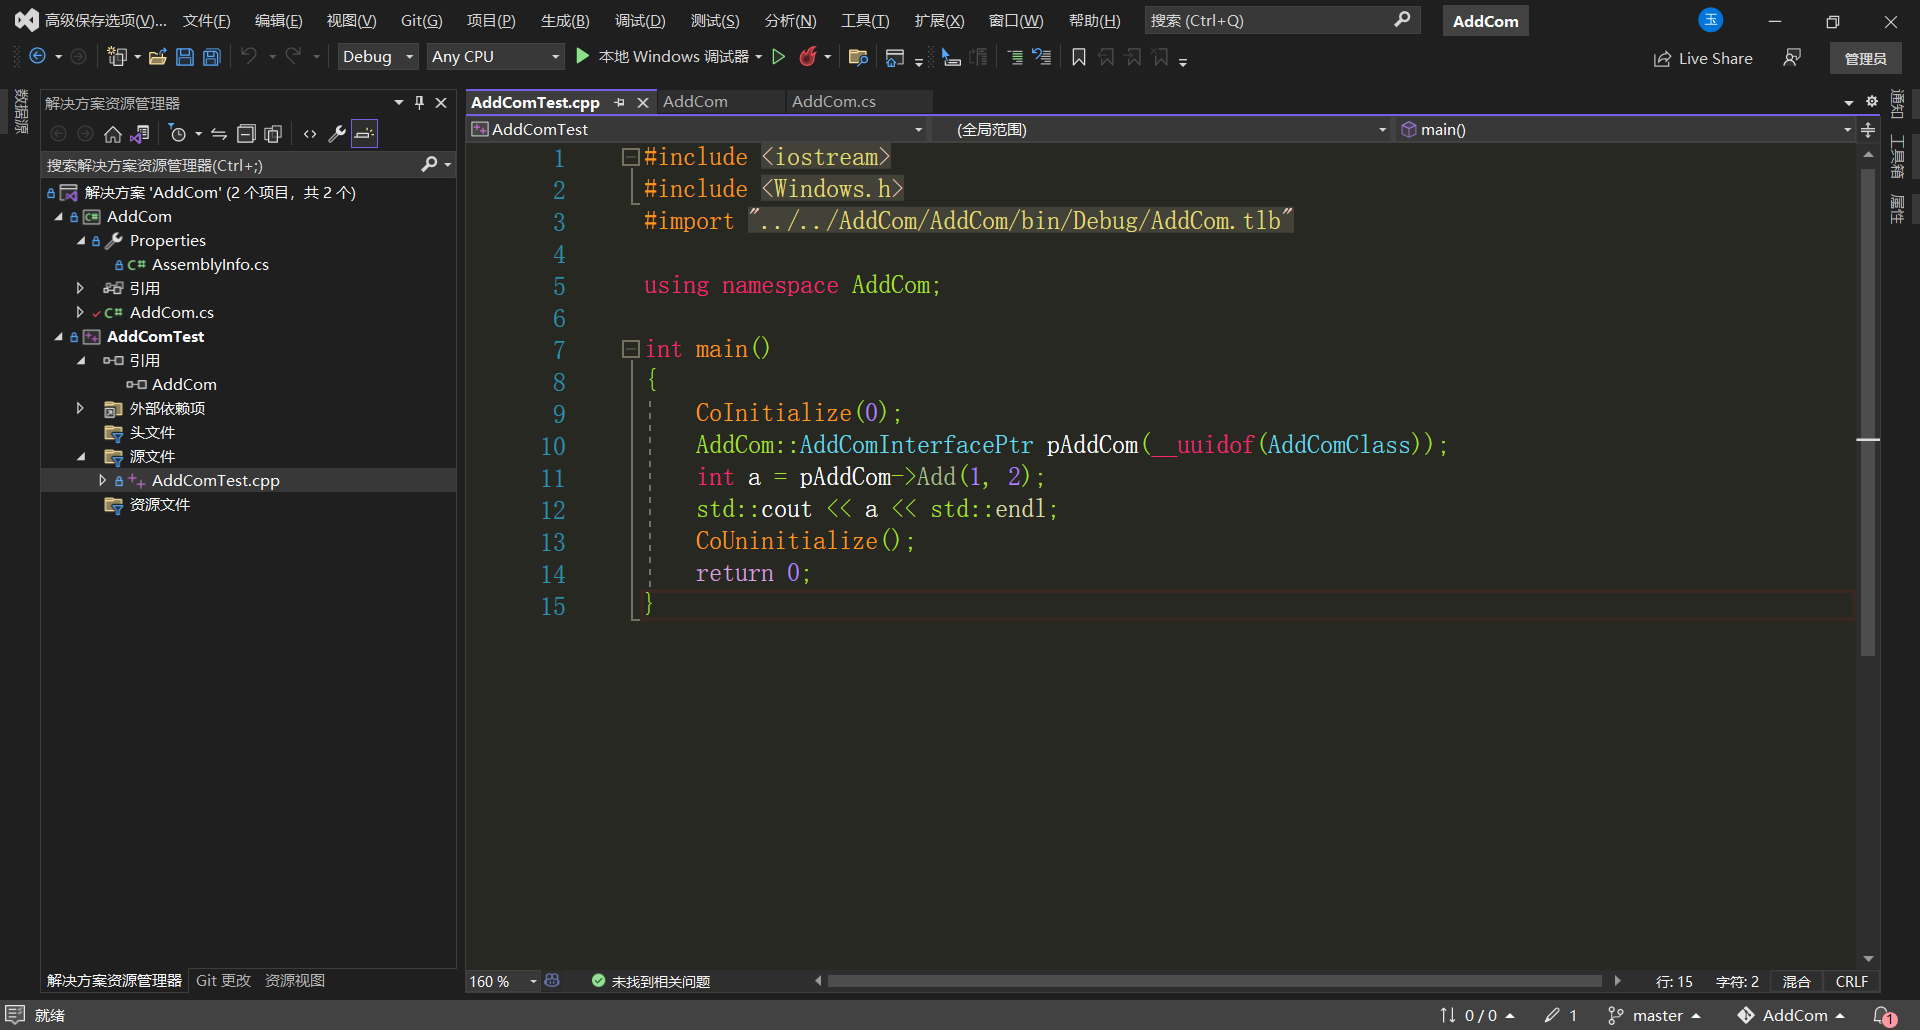1920x1030 pixels.
Task: Open the 生成(B) menu
Action: [x=565, y=21]
